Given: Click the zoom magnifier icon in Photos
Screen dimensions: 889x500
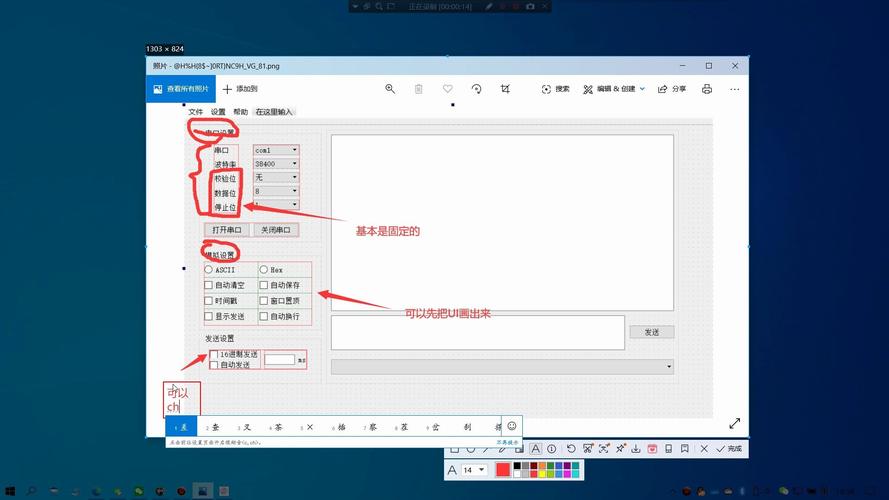Looking at the screenshot, I should 390,89.
